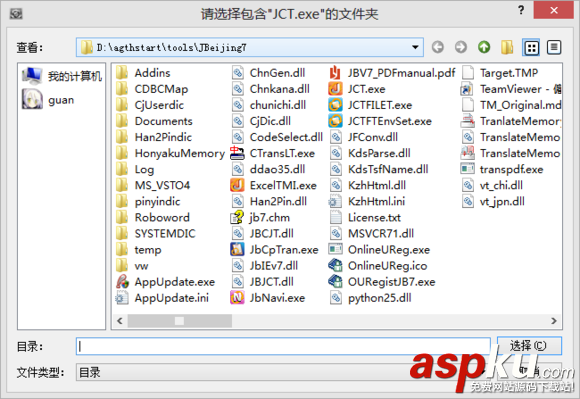580x399 pixels.
Task: Click the 选择 (Choose) button
Action: 529,346
